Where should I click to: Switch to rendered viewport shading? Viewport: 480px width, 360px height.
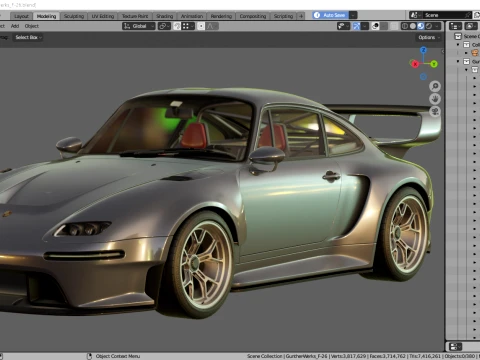pyautogui.click(x=429, y=26)
